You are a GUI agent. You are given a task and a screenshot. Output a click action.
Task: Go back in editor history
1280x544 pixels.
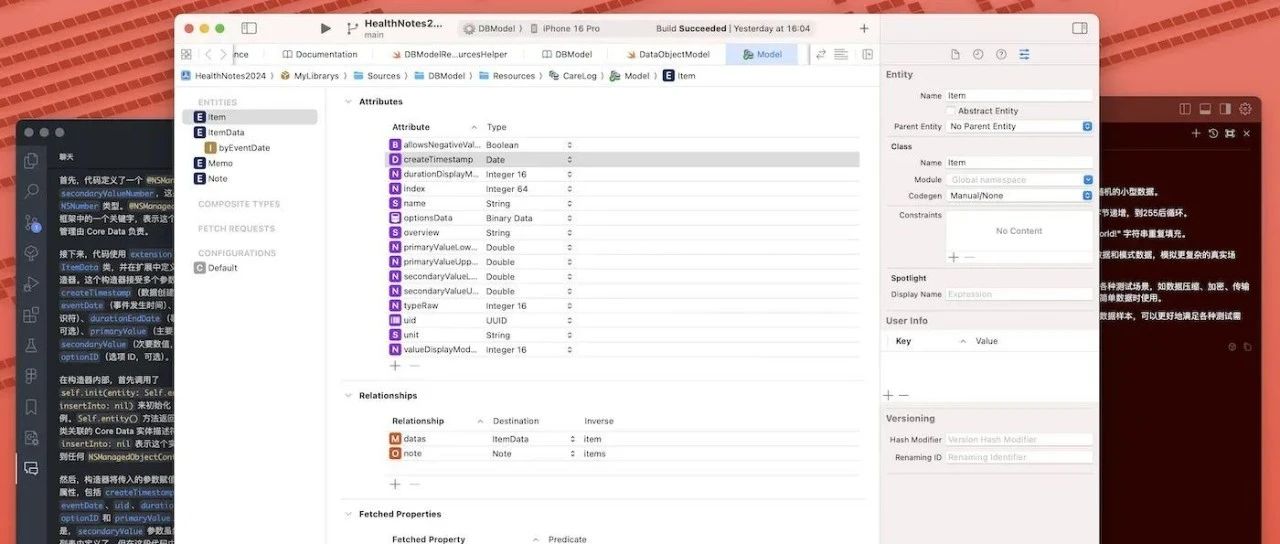click(208, 54)
